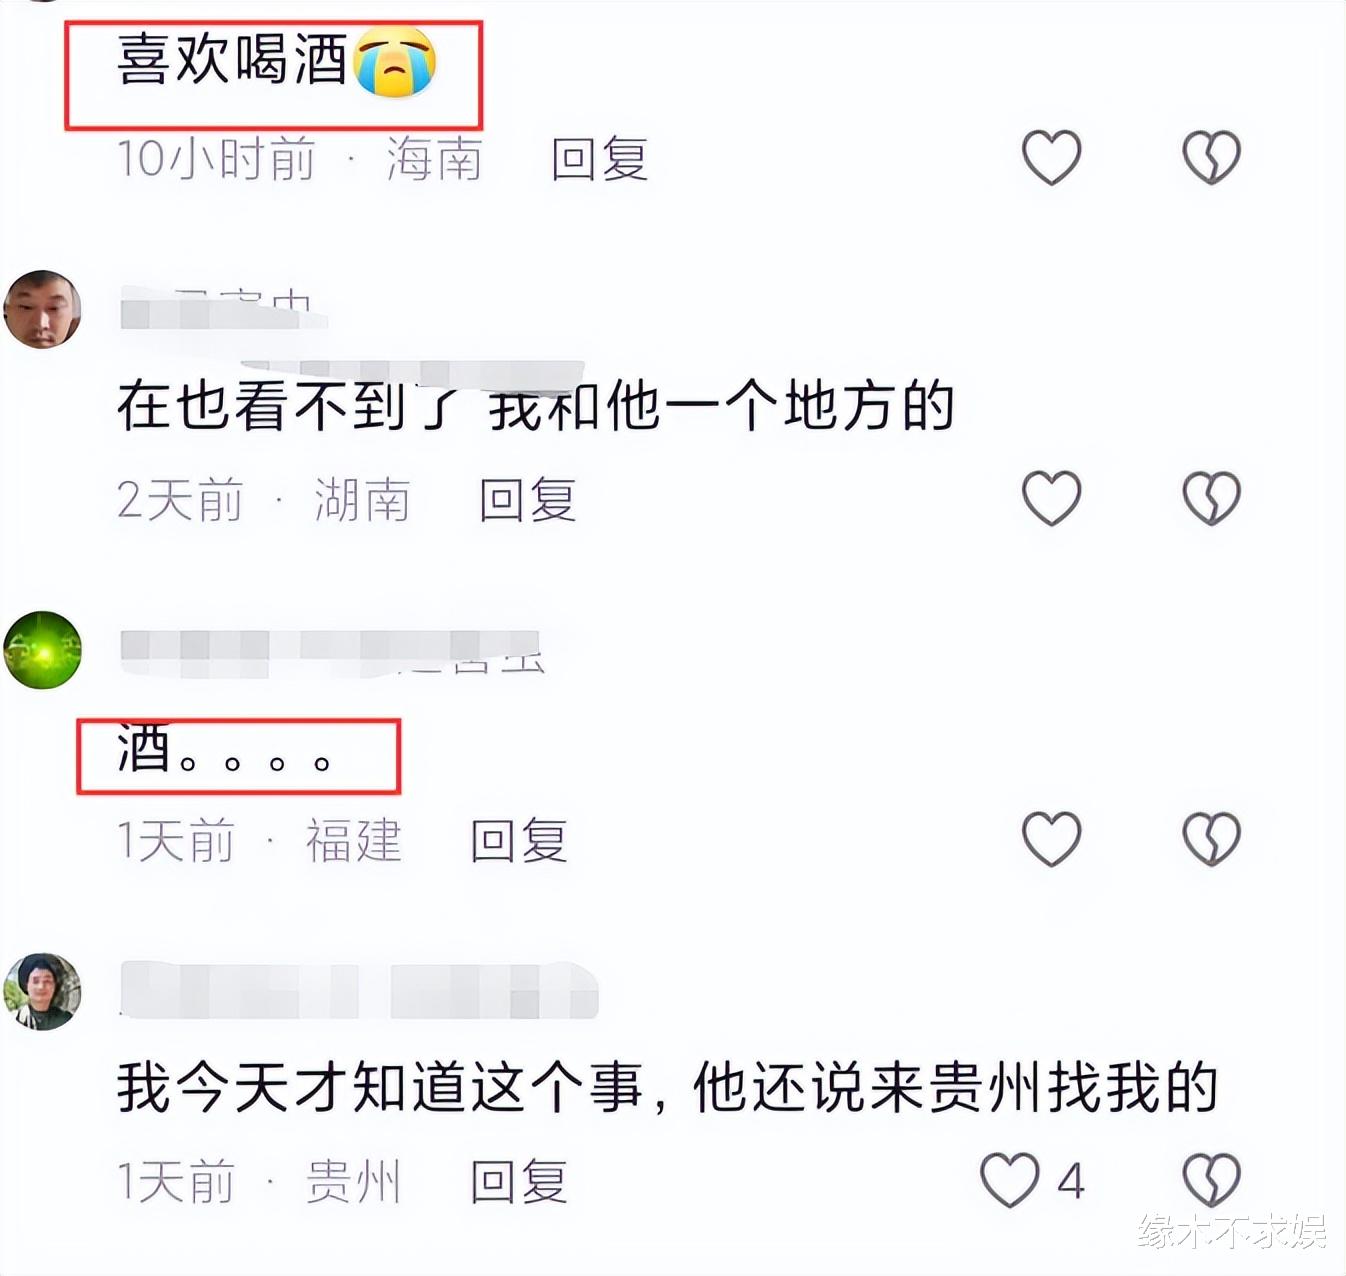Reply to the 海南 comment via 回复
This screenshot has width=1346, height=1276.
[599, 159]
